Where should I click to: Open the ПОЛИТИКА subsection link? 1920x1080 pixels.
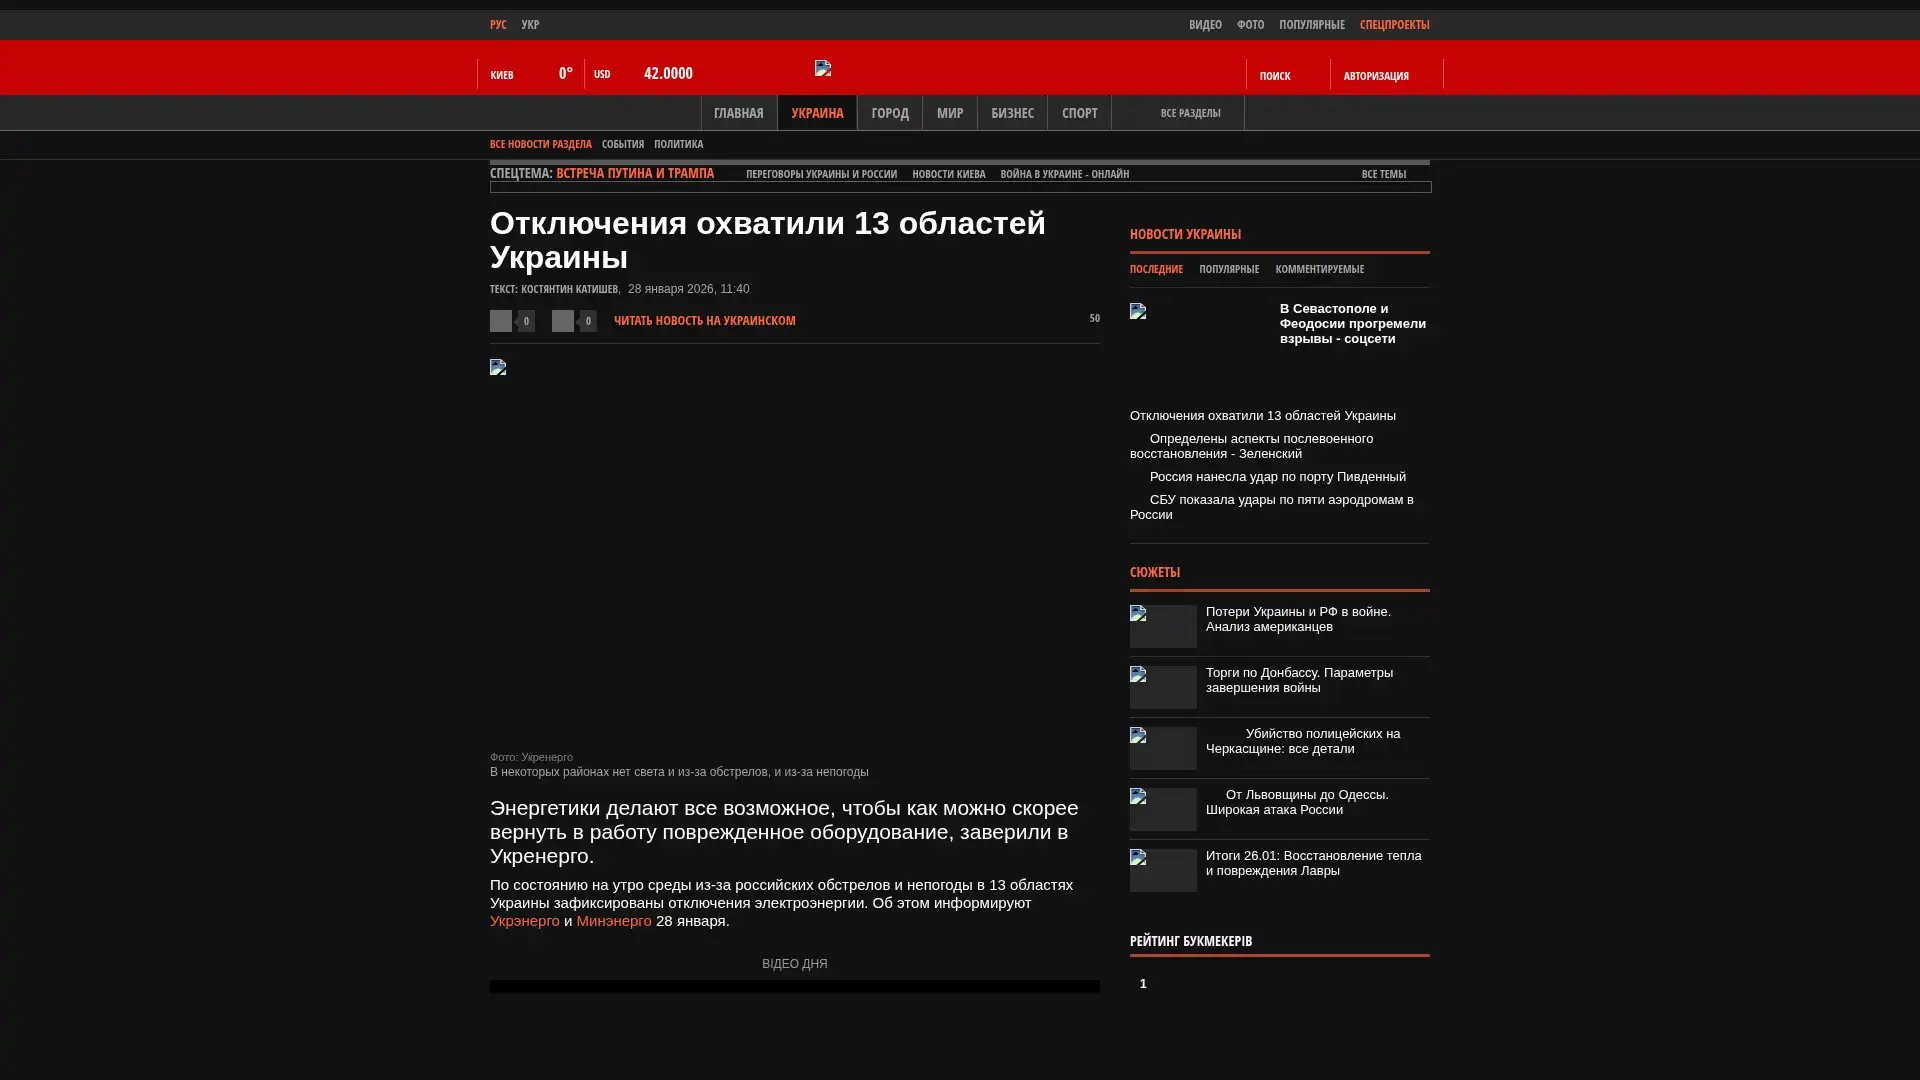click(x=678, y=144)
